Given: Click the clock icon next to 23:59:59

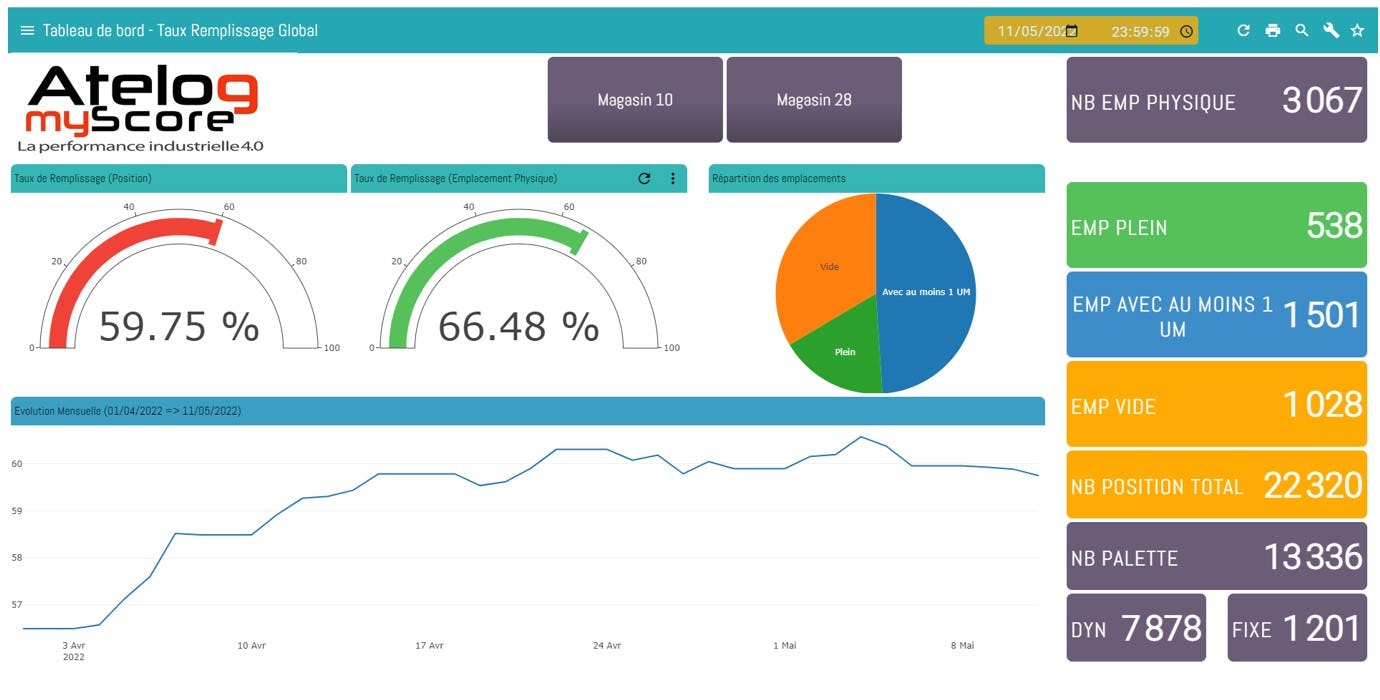Looking at the screenshot, I should (1185, 31).
